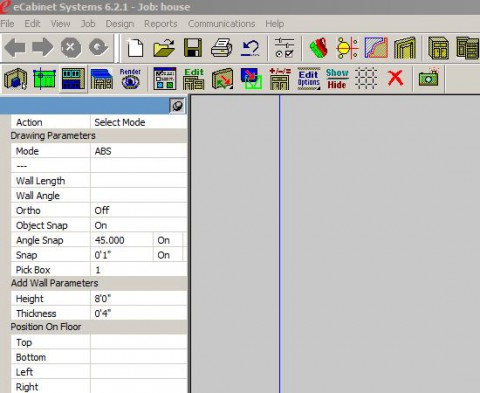Click the camera snapshot icon
Screen dimensions: 480x393
click(x=428, y=78)
